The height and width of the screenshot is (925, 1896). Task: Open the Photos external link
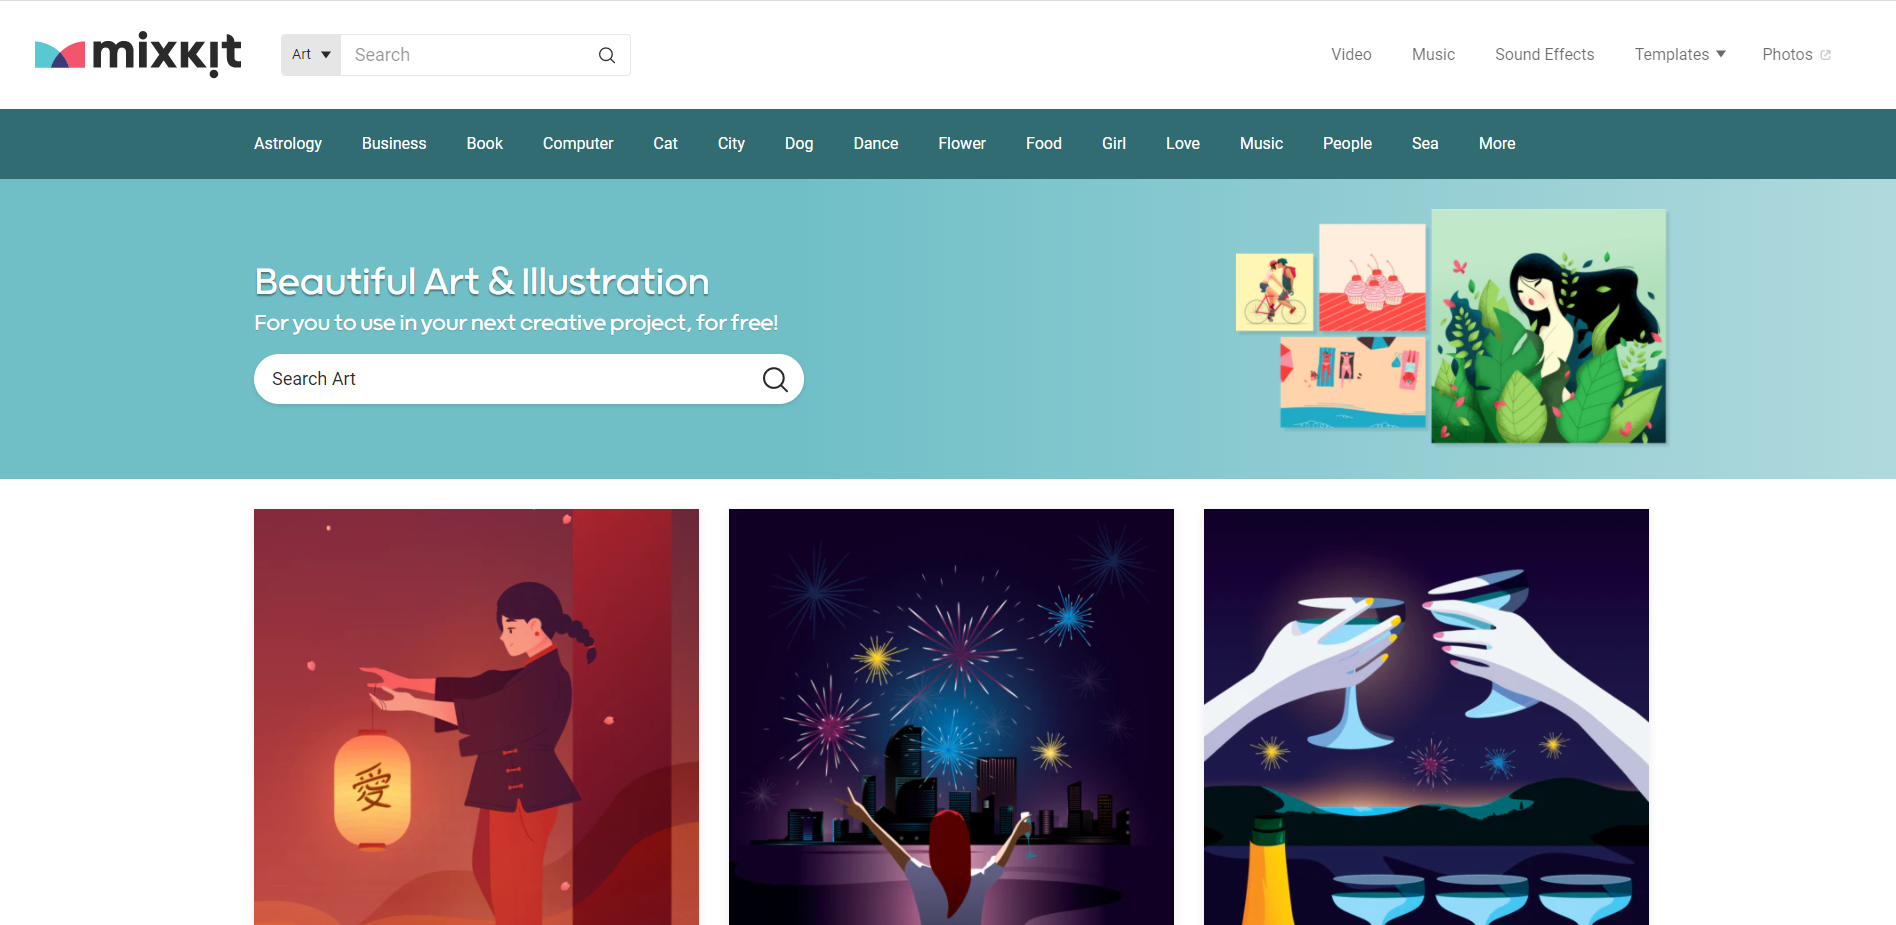[x=1796, y=54]
